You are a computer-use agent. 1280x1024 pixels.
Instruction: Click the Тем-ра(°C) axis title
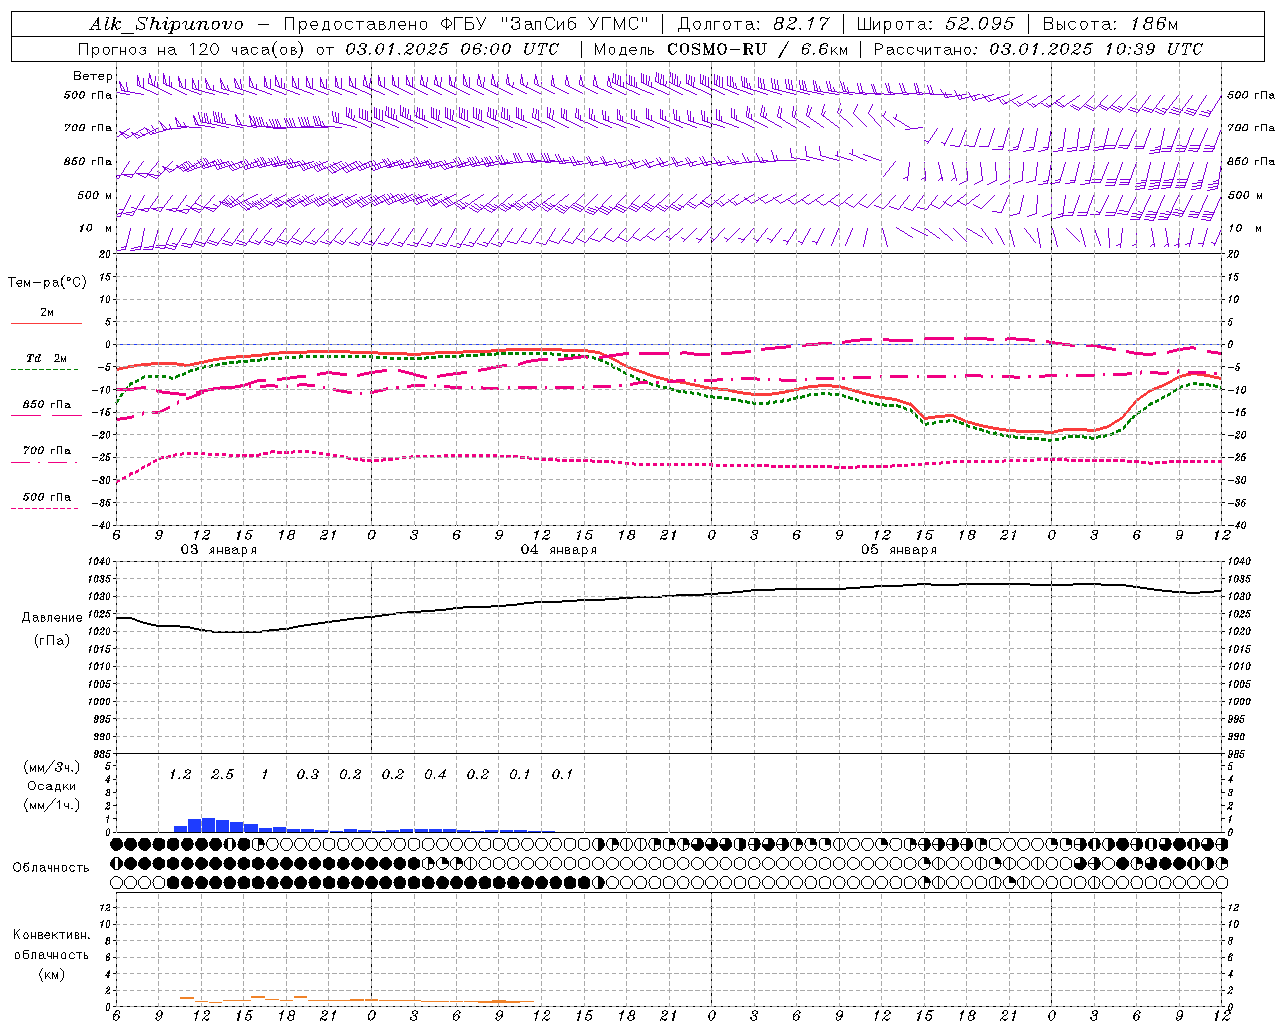pyautogui.click(x=47, y=283)
